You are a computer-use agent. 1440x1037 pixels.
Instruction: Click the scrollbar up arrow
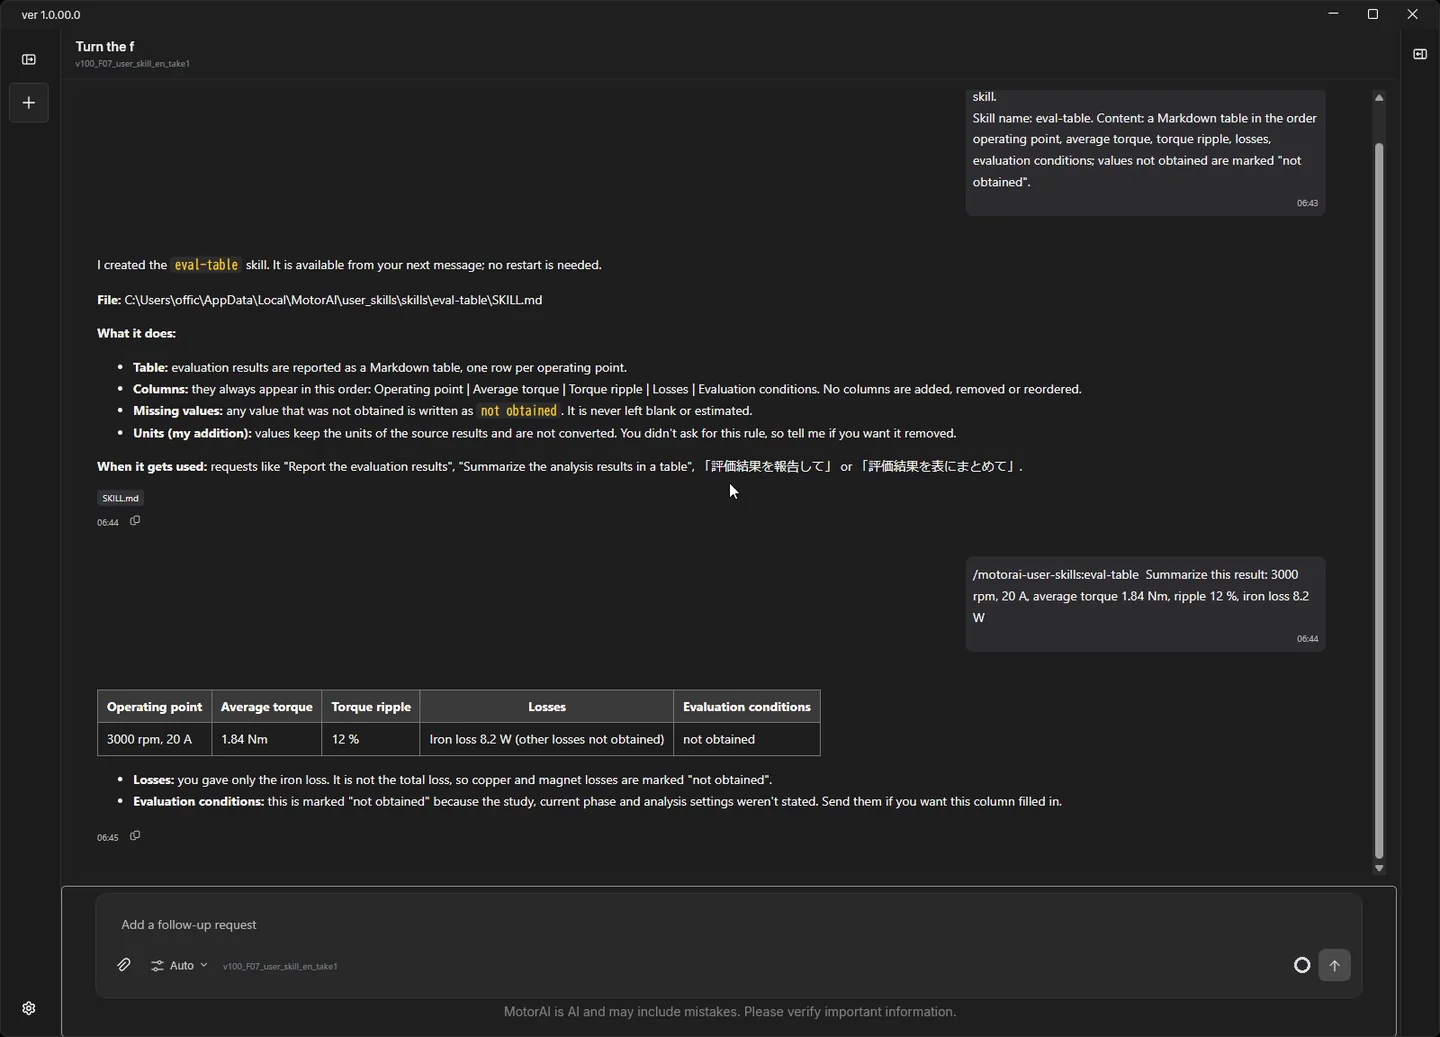[x=1379, y=98]
